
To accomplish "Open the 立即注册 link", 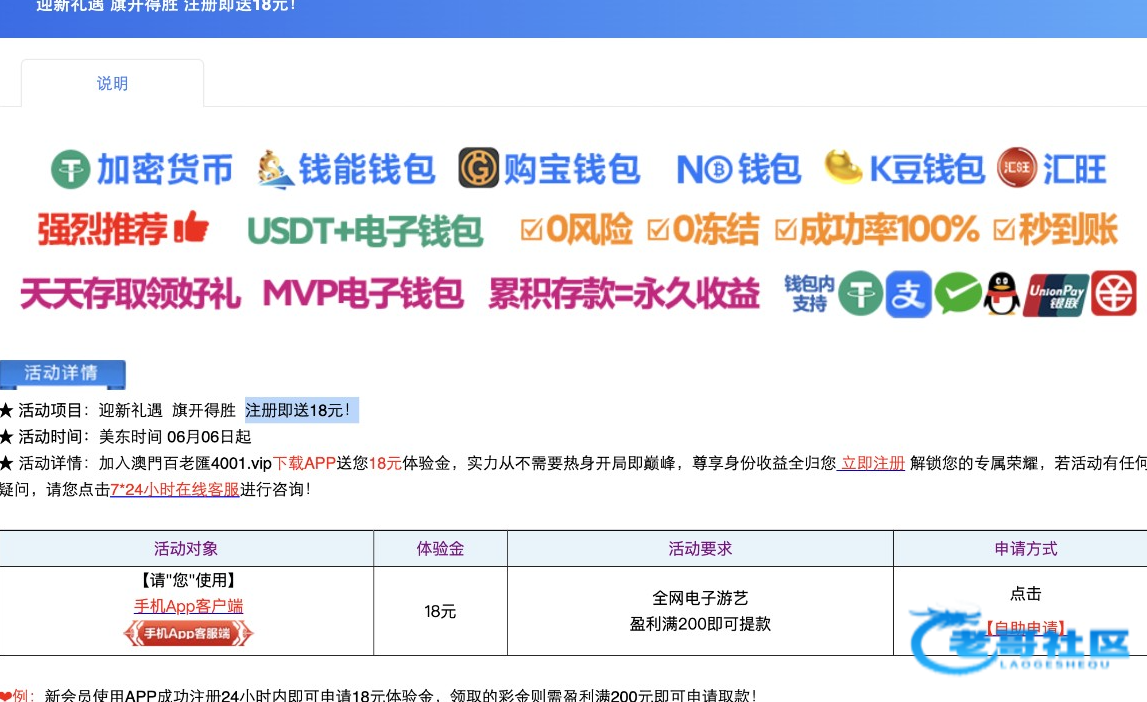I will 872,463.
